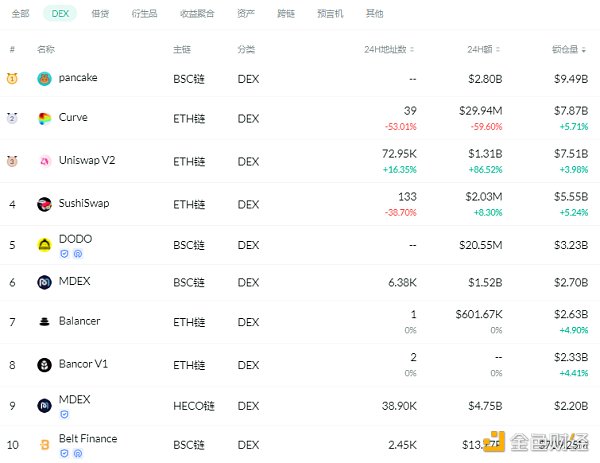
Task: Sort by 24H额 column arrow
Action: (x=498, y=49)
